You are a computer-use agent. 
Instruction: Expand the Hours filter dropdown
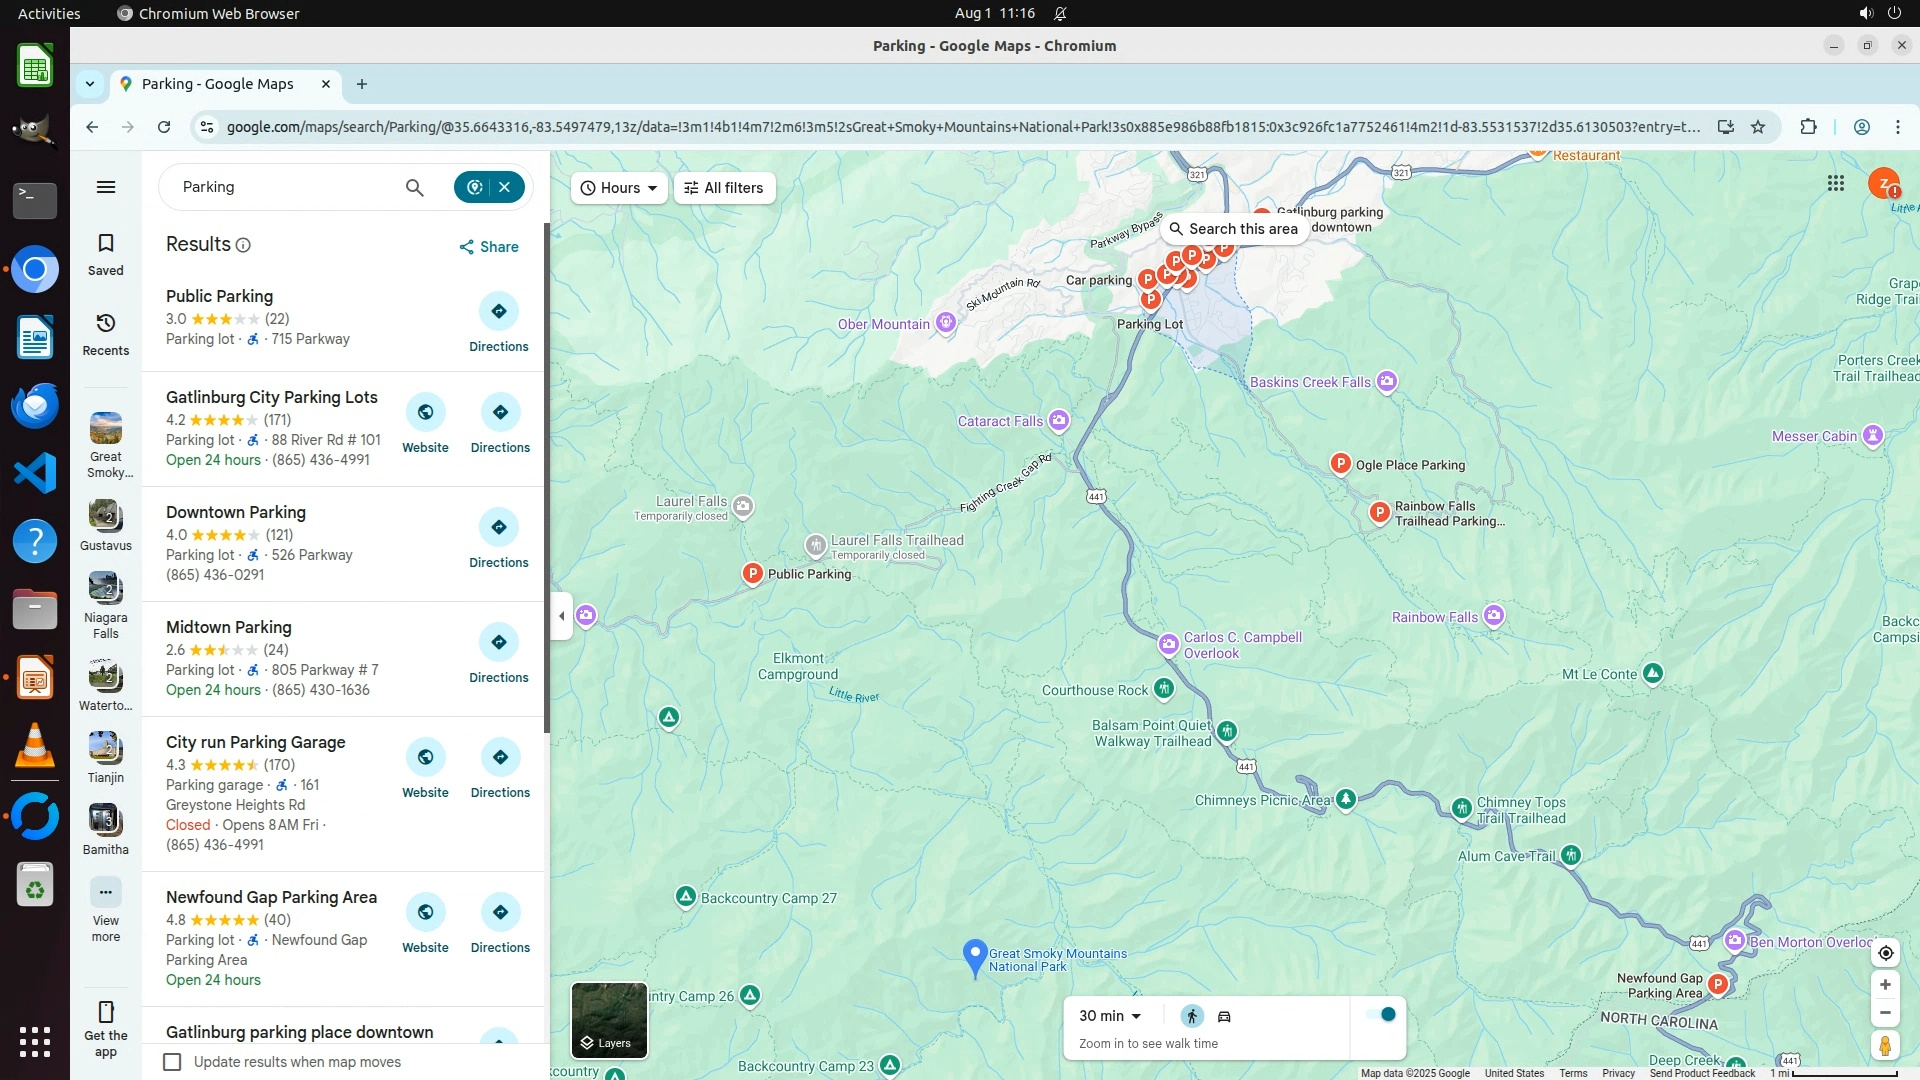pyautogui.click(x=619, y=188)
